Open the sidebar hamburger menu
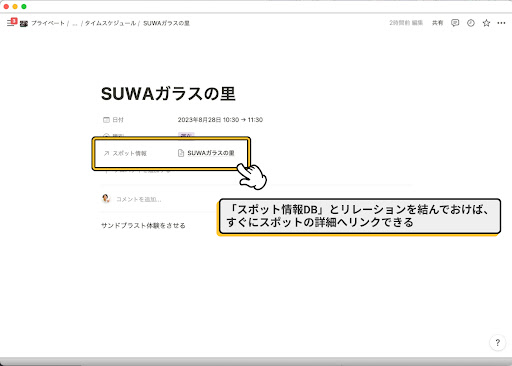This screenshot has width=512, height=366. [10, 23]
